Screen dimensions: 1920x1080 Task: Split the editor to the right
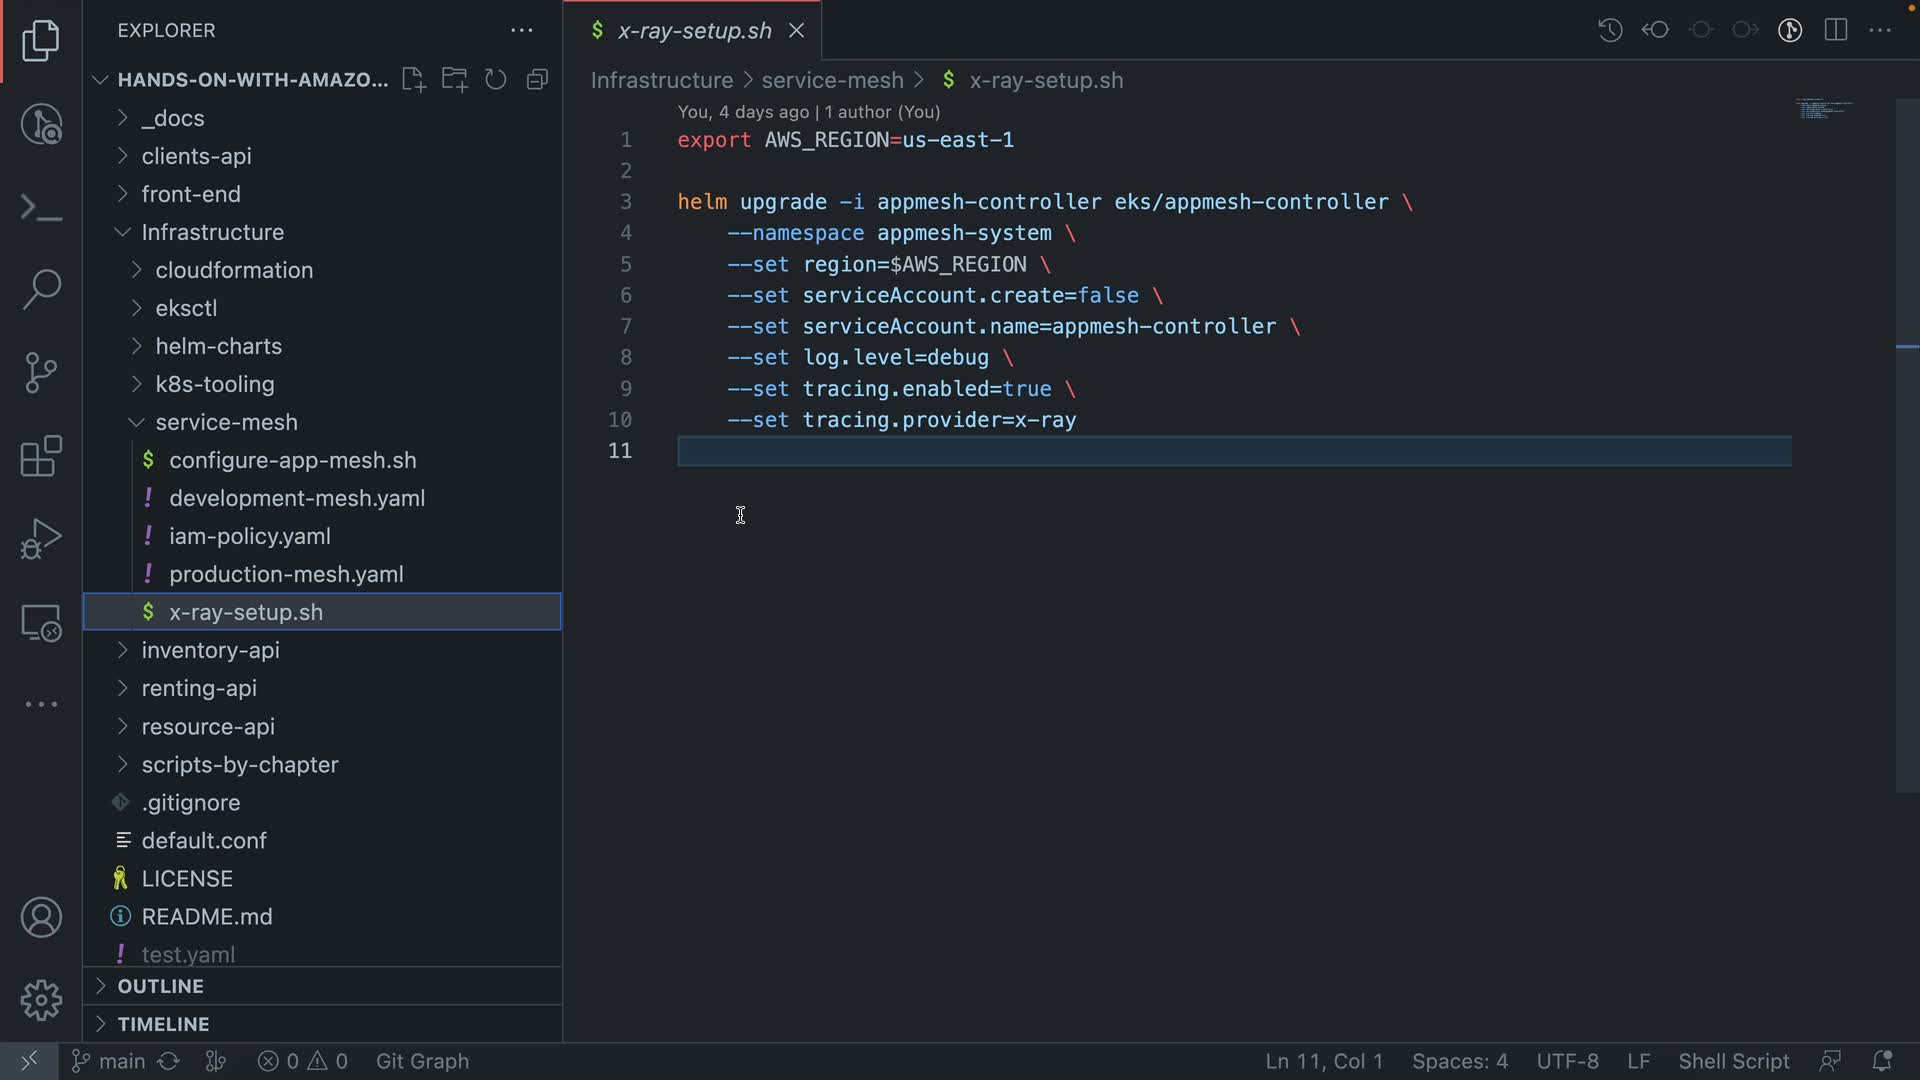click(1835, 30)
